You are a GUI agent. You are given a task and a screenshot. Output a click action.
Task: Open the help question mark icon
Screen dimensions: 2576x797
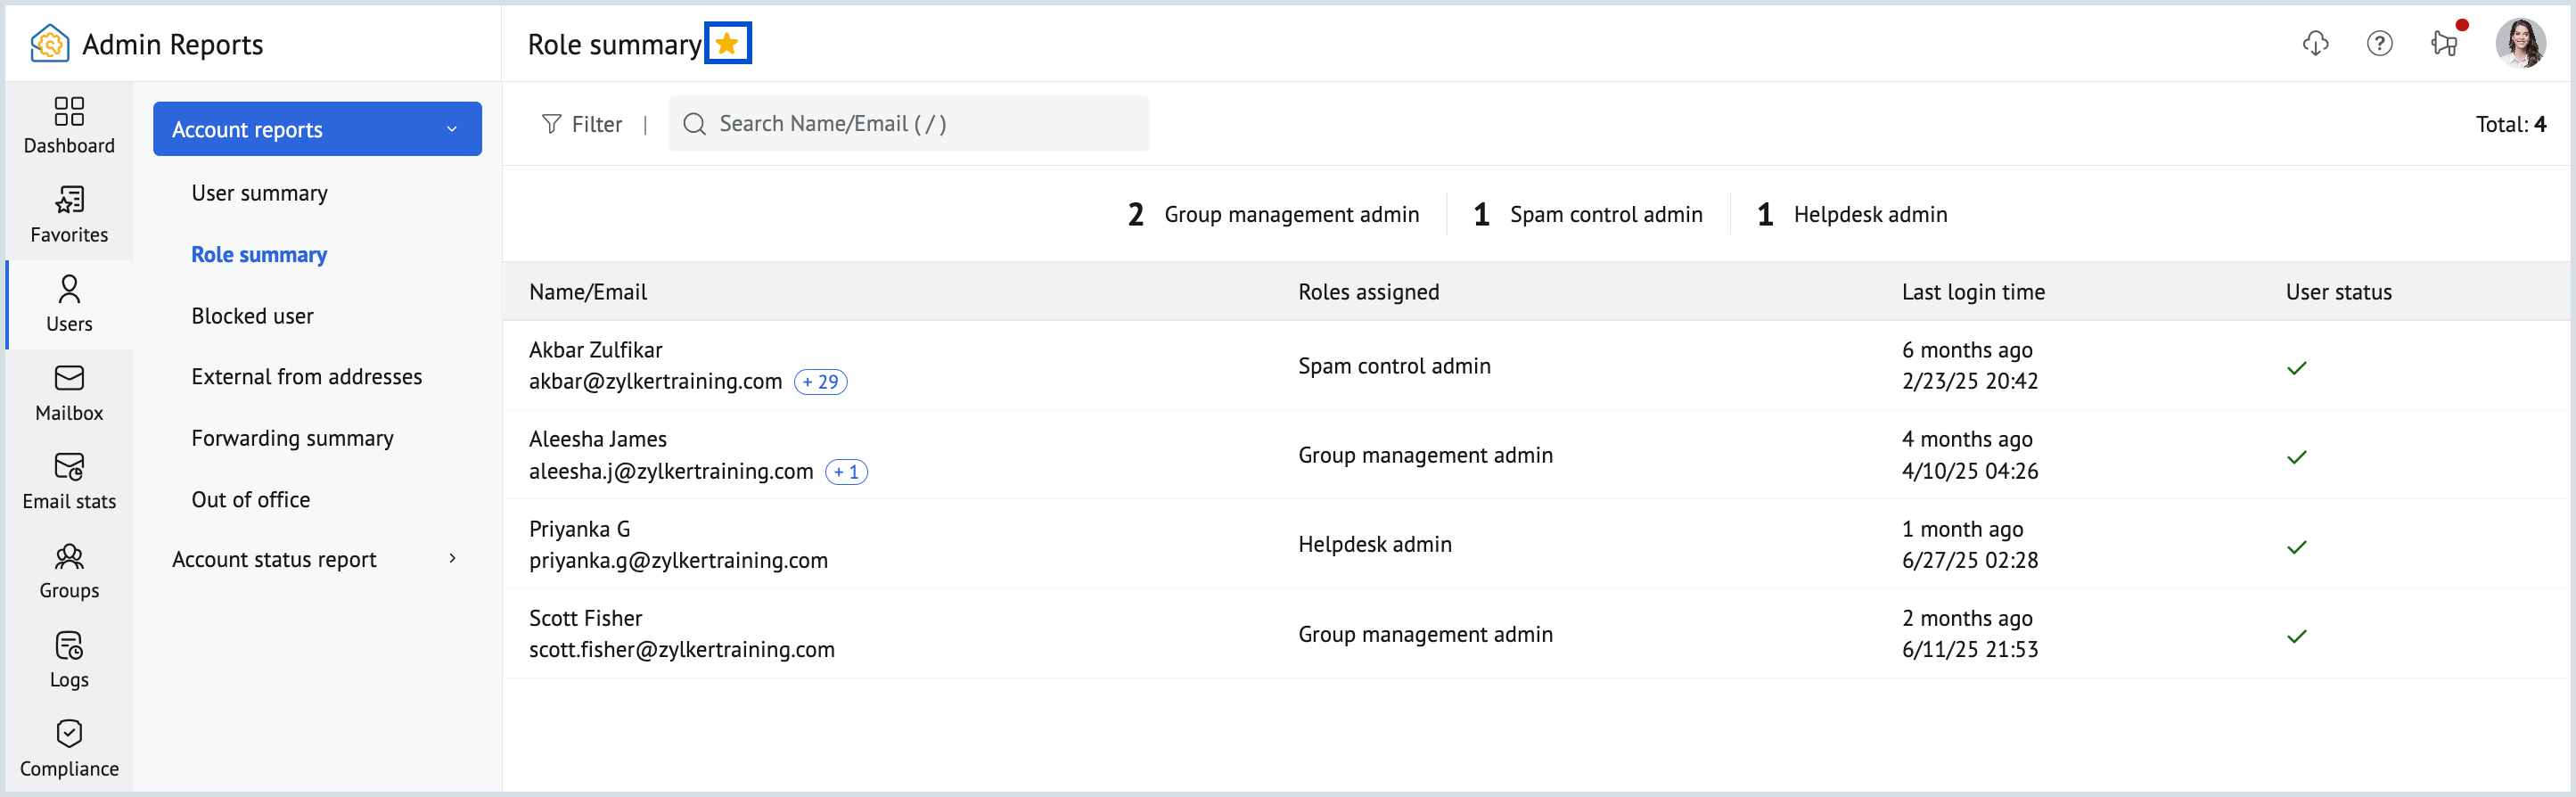2379,43
